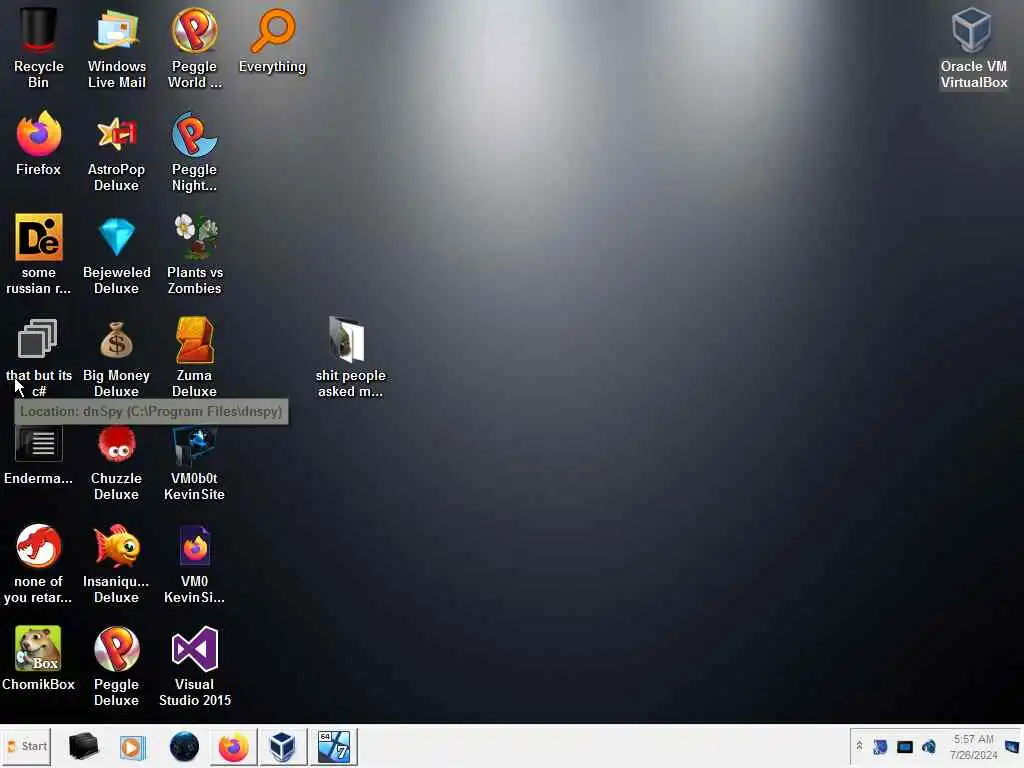The image size is (1024, 768).
Task: Select Plants vs Zombies icon
Action: pyautogui.click(x=195, y=255)
